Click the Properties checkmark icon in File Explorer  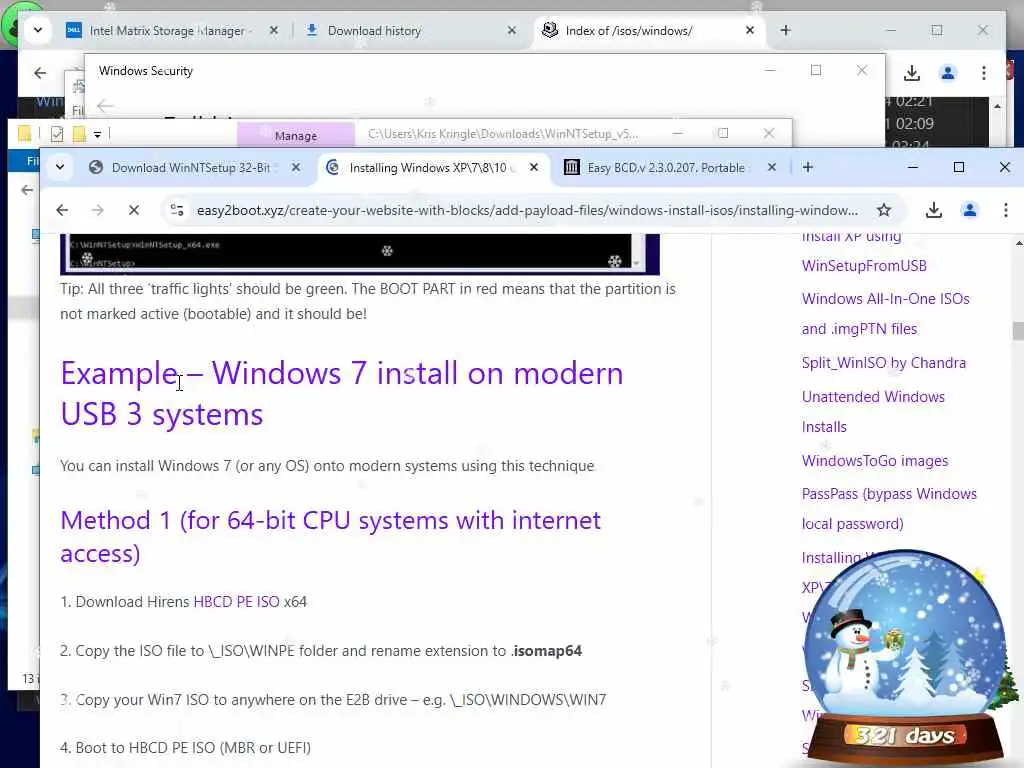point(57,134)
